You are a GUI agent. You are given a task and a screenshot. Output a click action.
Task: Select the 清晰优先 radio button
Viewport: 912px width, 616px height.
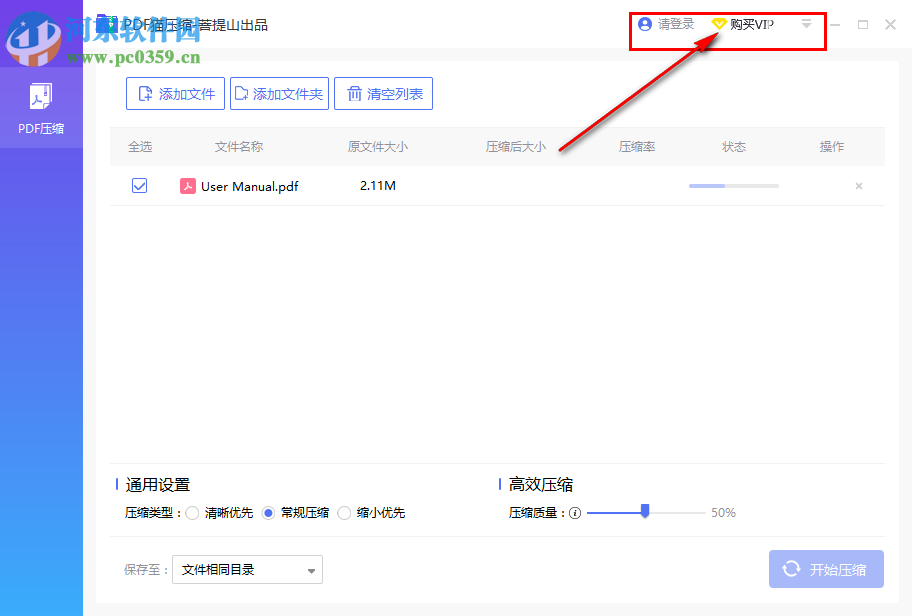pos(192,513)
